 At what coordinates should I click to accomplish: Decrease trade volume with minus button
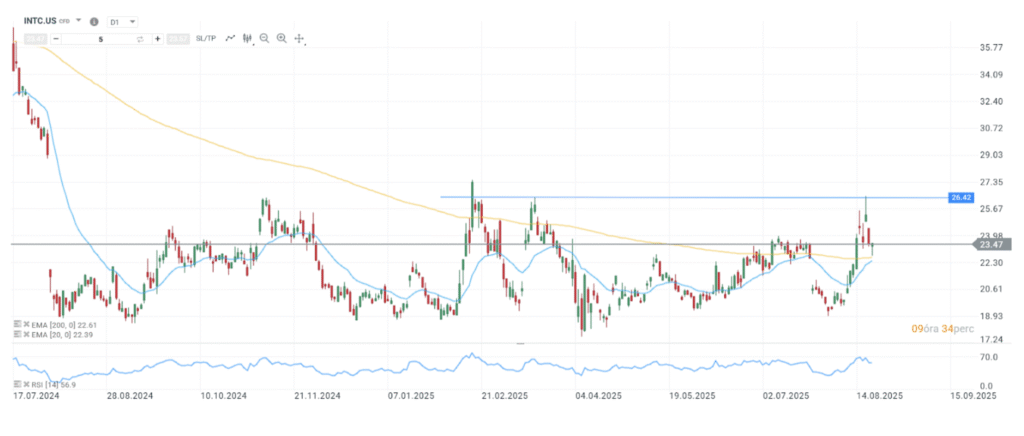point(57,38)
